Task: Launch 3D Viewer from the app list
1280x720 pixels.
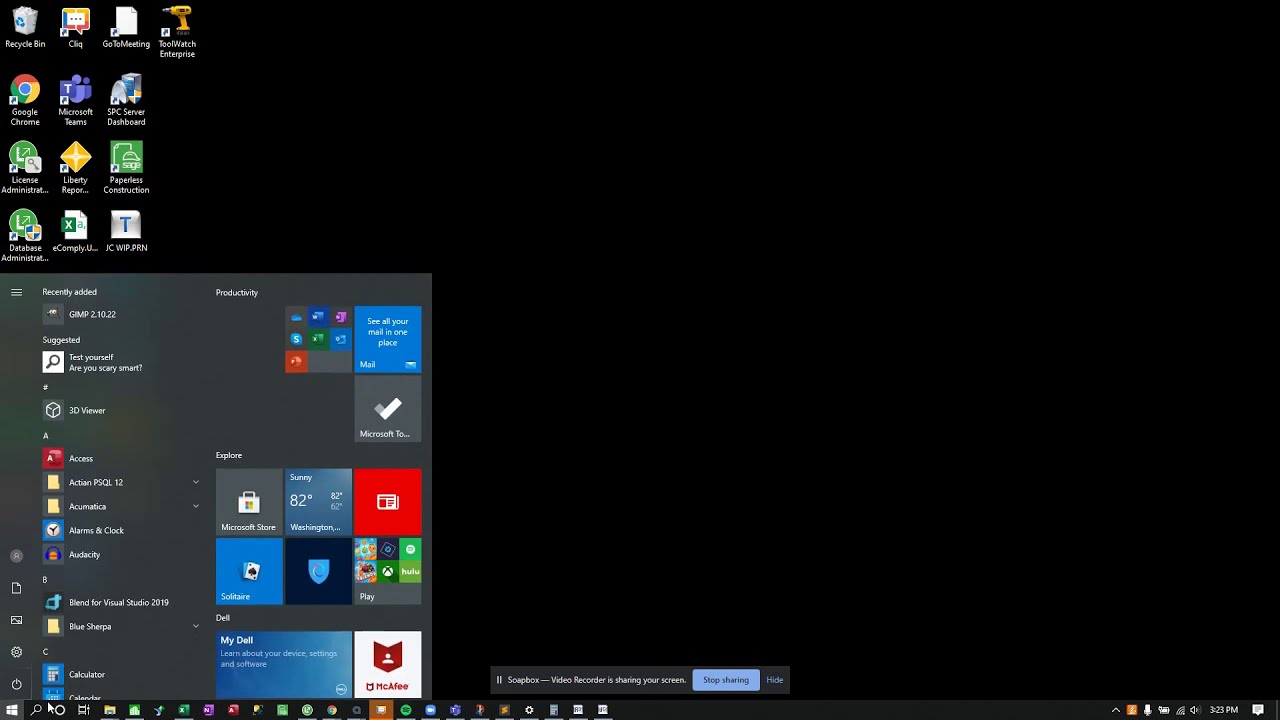Action: click(x=121, y=410)
